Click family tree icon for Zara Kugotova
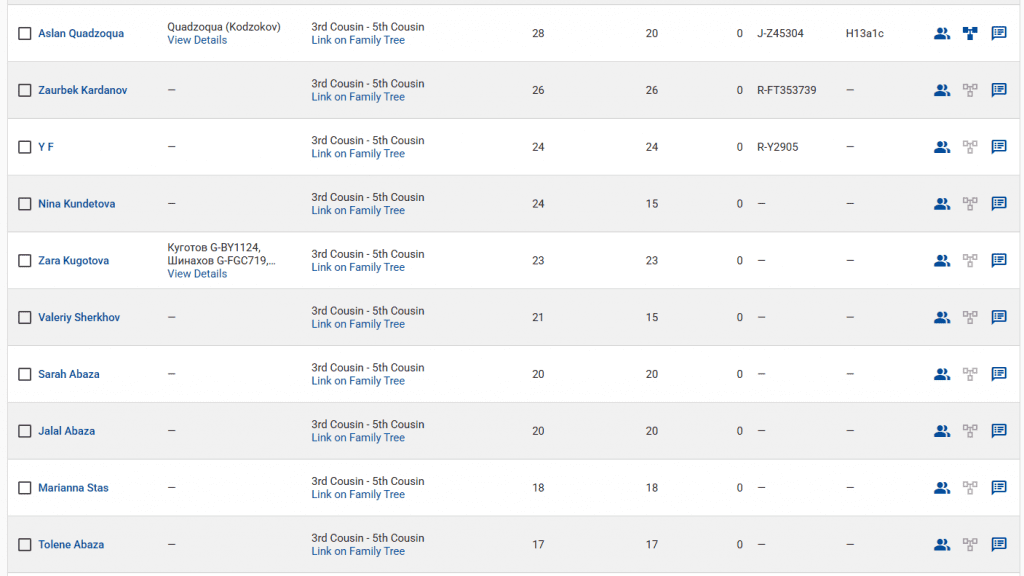This screenshot has width=1024, height=576. tap(970, 261)
